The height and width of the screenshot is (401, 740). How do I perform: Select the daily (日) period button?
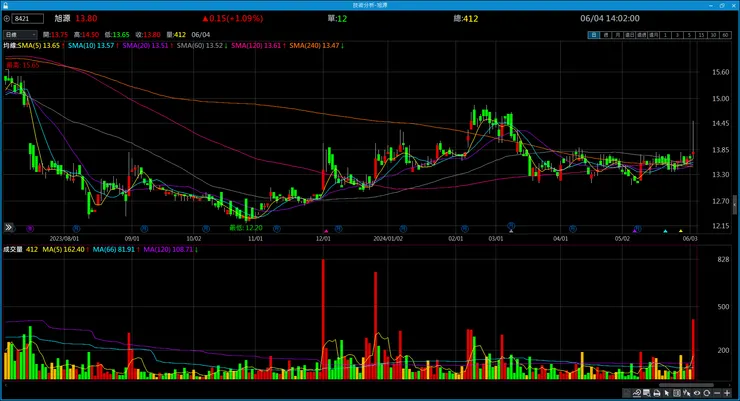coord(594,35)
